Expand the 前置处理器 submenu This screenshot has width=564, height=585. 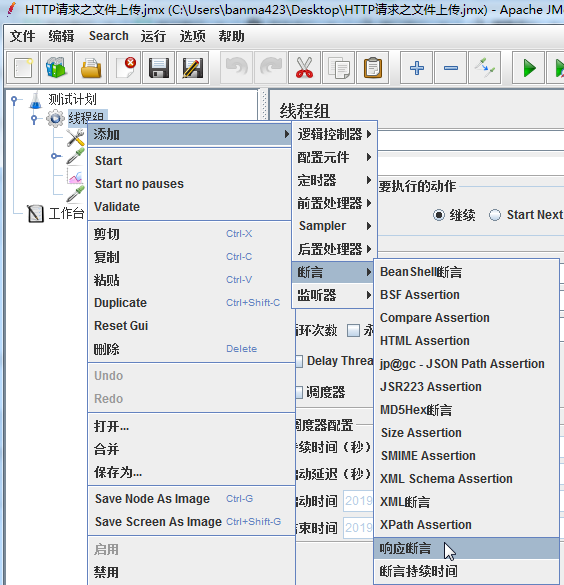click(x=334, y=203)
